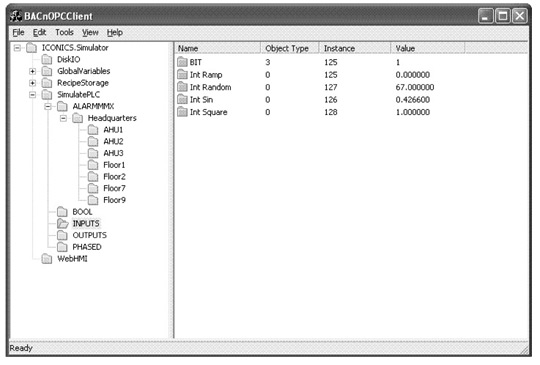Screen dimensions: 540x365
Task: Click the Int Random item icon
Action: coord(182,87)
